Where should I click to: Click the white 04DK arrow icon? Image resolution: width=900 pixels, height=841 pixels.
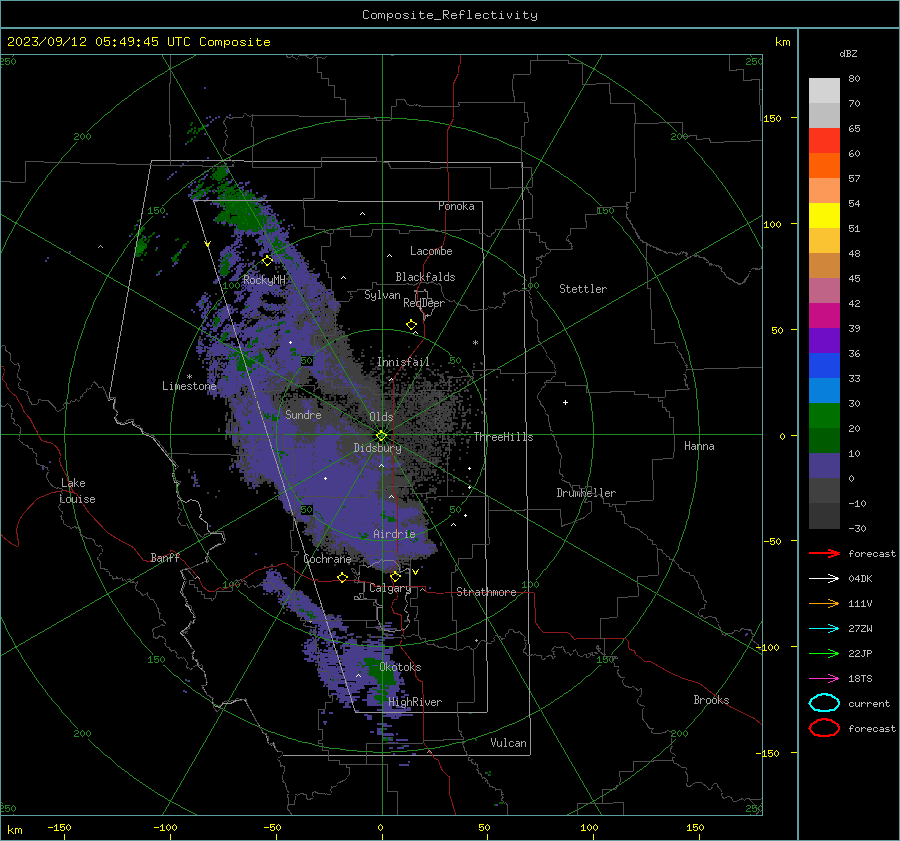click(x=824, y=578)
